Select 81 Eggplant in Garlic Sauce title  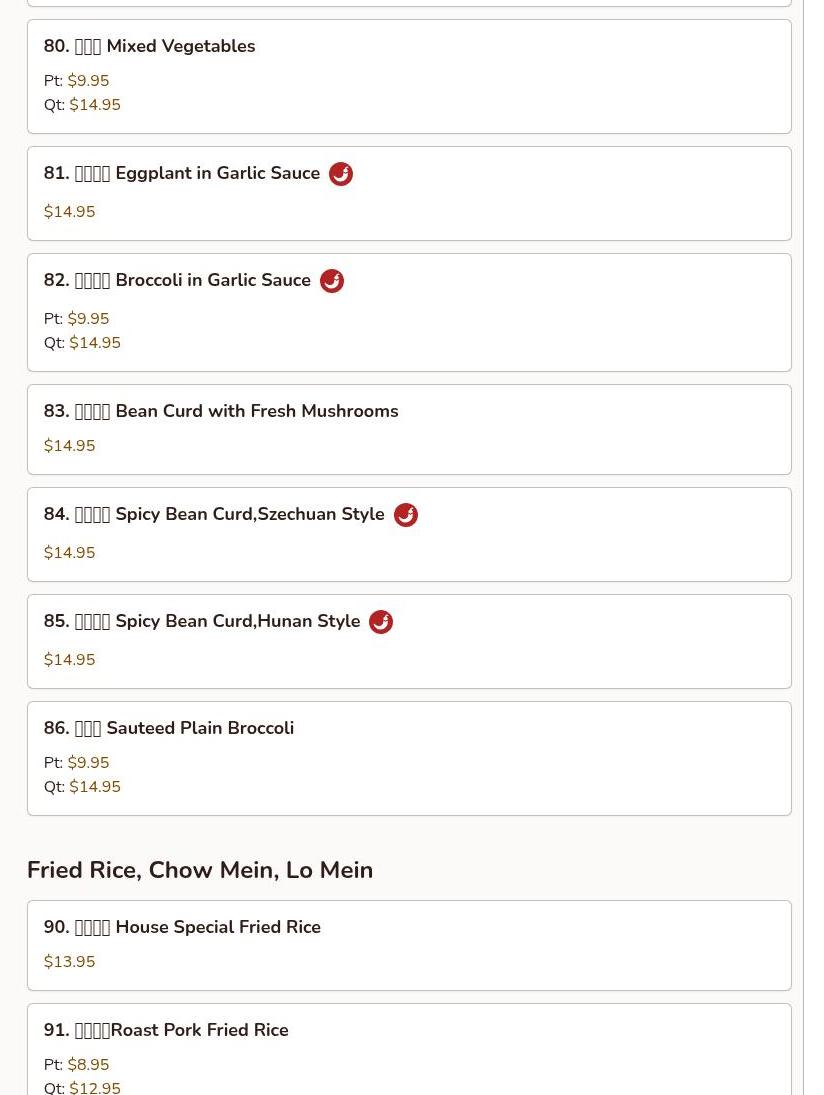[x=182, y=173]
